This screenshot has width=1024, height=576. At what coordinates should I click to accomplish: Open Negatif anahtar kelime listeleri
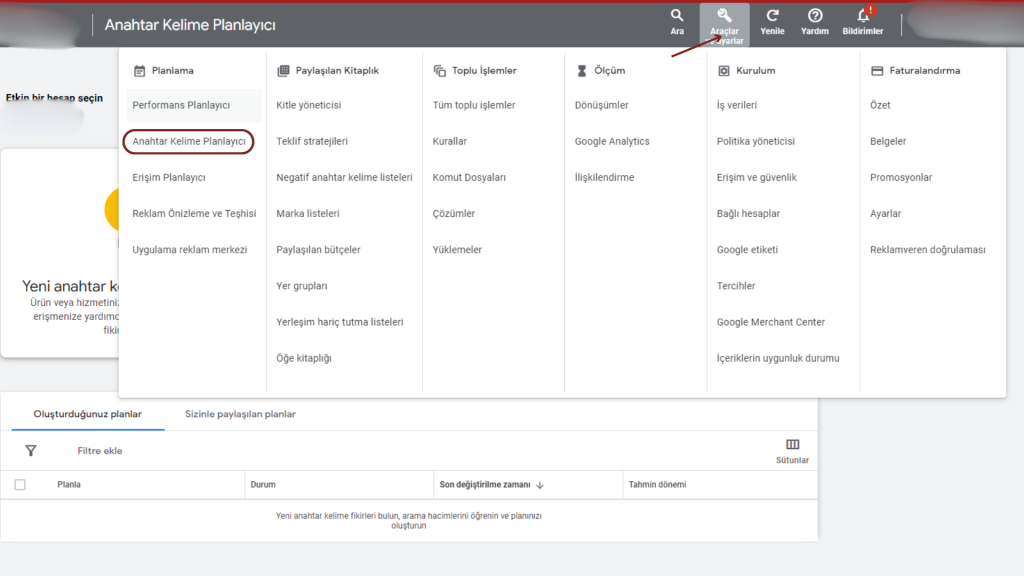[344, 178]
